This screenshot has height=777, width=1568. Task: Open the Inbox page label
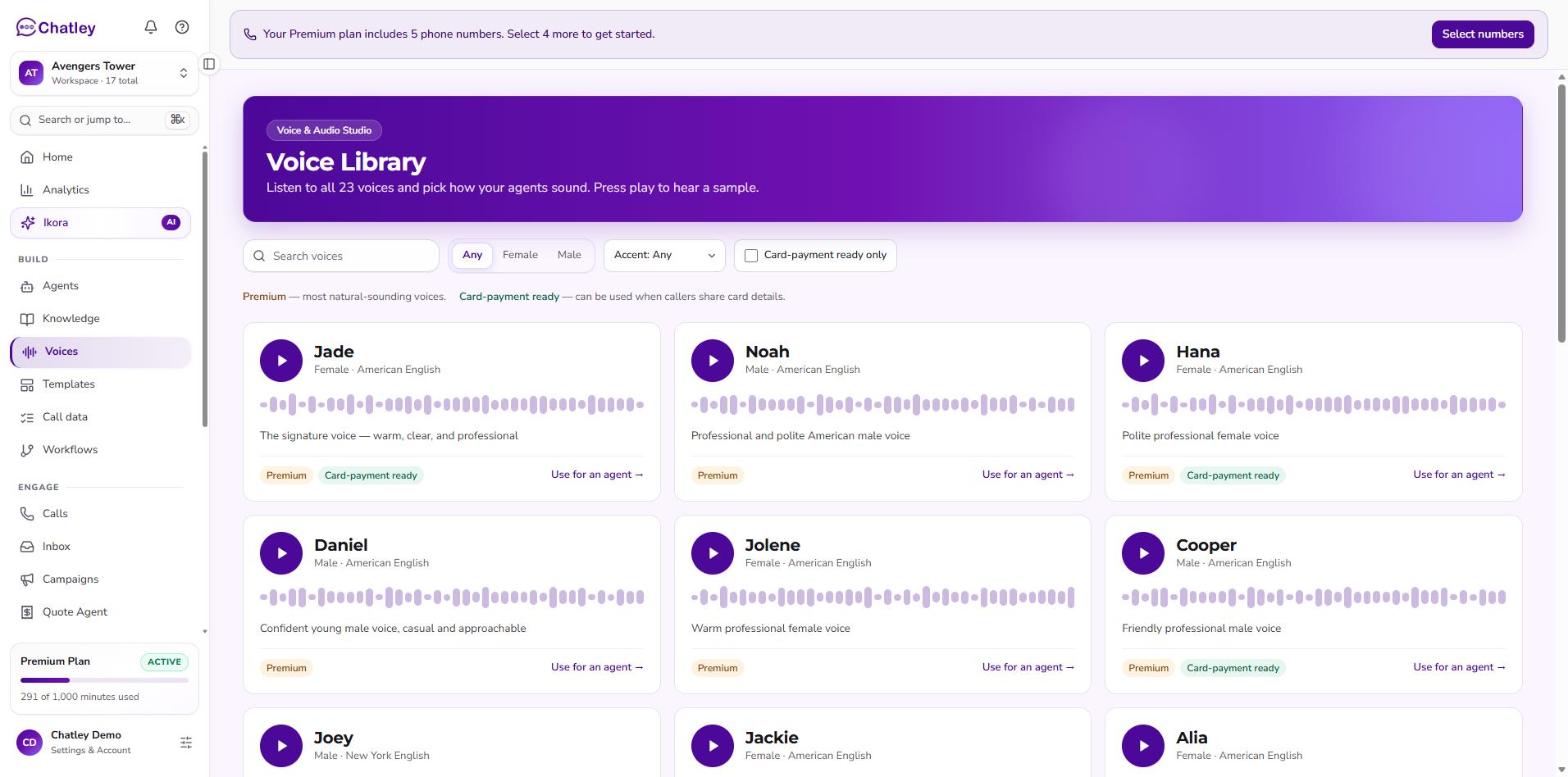coord(56,547)
